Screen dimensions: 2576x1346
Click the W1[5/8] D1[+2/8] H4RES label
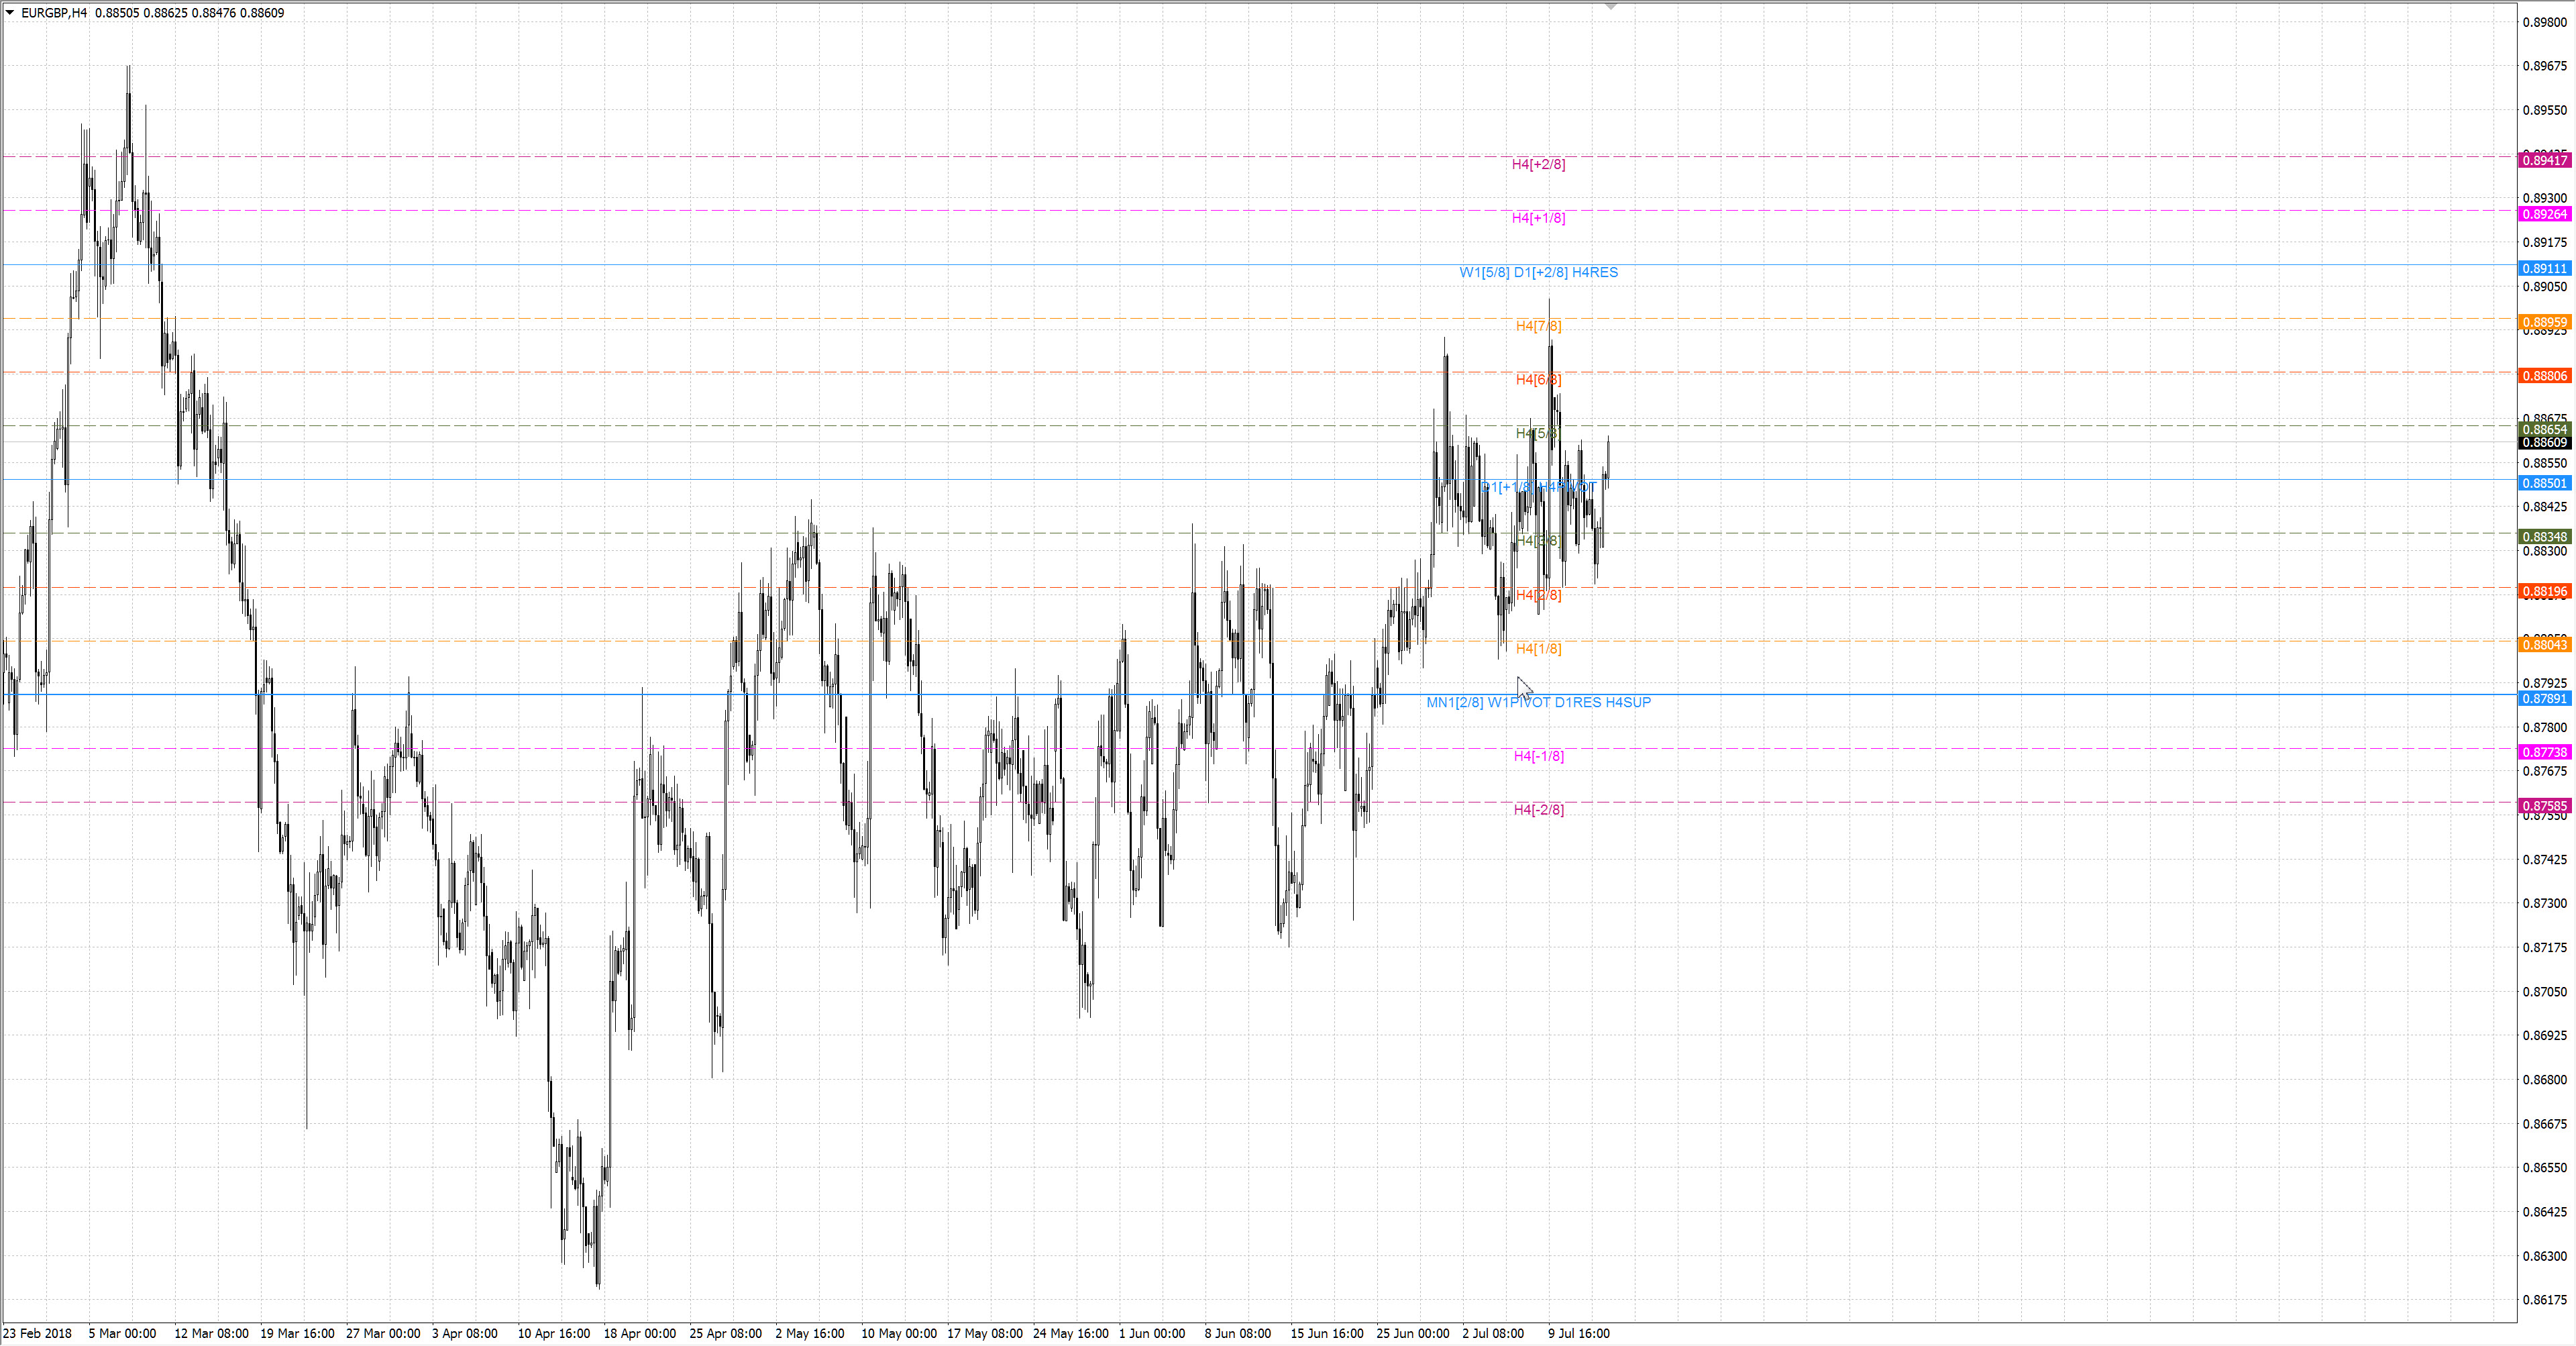click(1538, 272)
